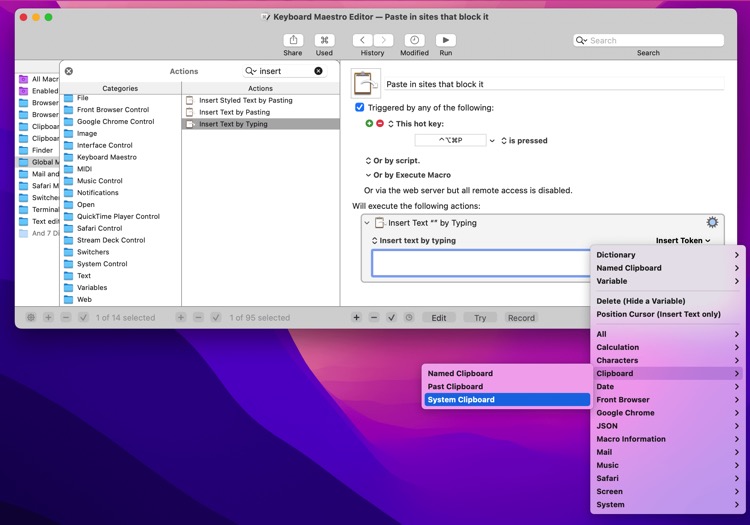Click add macro plus near '1 of 95 selected'
The image size is (750, 525).
click(181, 317)
